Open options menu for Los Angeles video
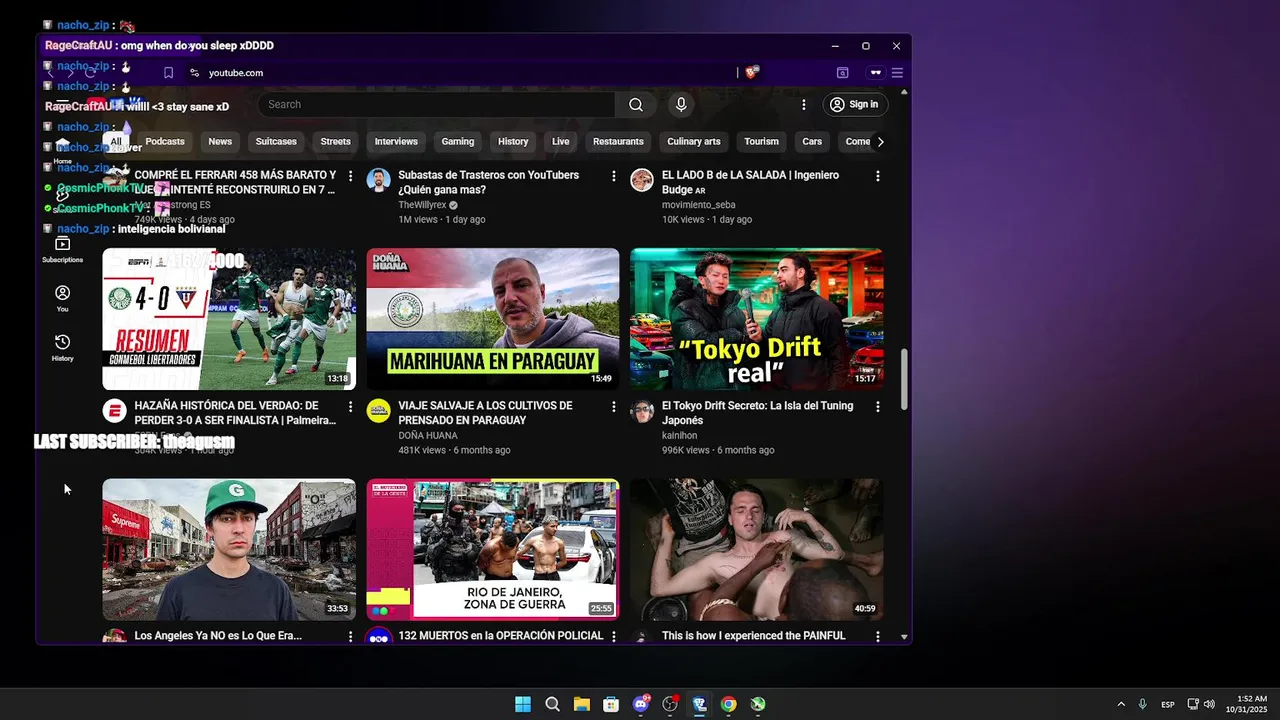This screenshot has width=1280, height=720. [350, 636]
